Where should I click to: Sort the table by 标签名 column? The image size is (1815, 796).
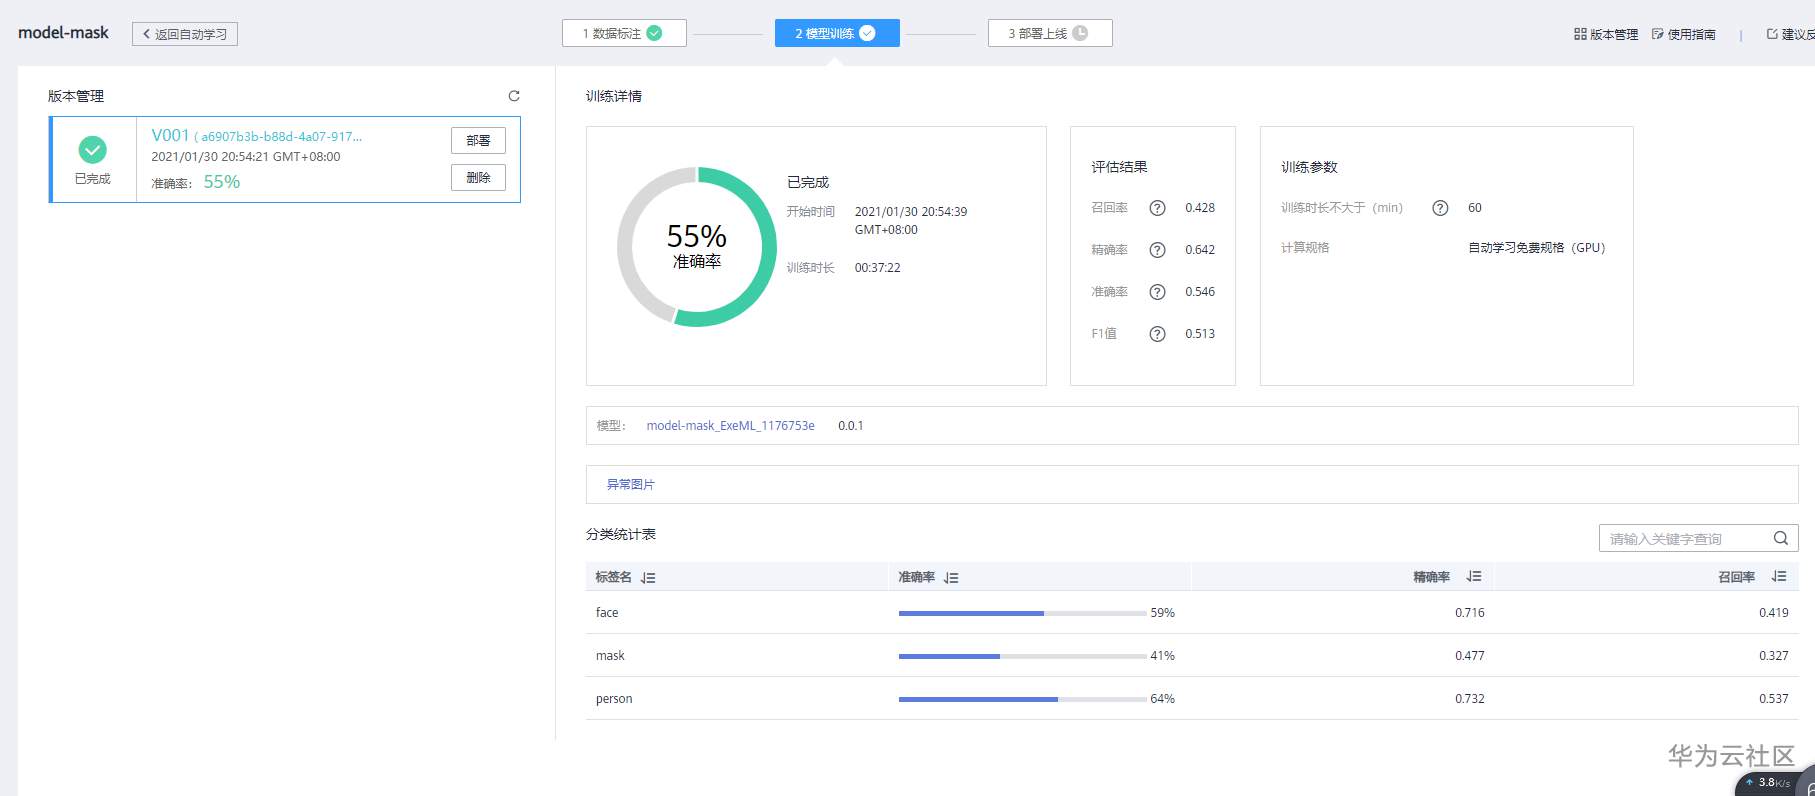coord(648,578)
